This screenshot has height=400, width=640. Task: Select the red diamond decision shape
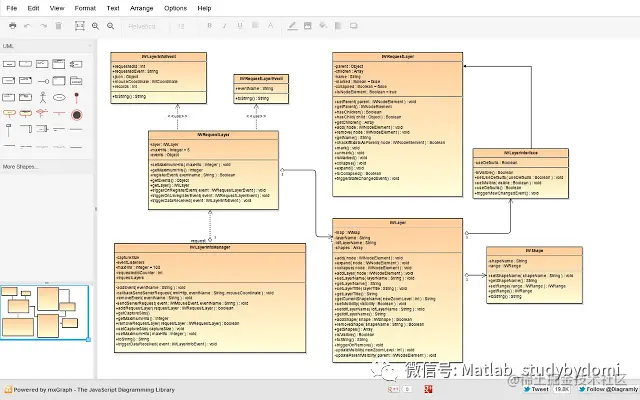pyautogui.click(x=42, y=113)
